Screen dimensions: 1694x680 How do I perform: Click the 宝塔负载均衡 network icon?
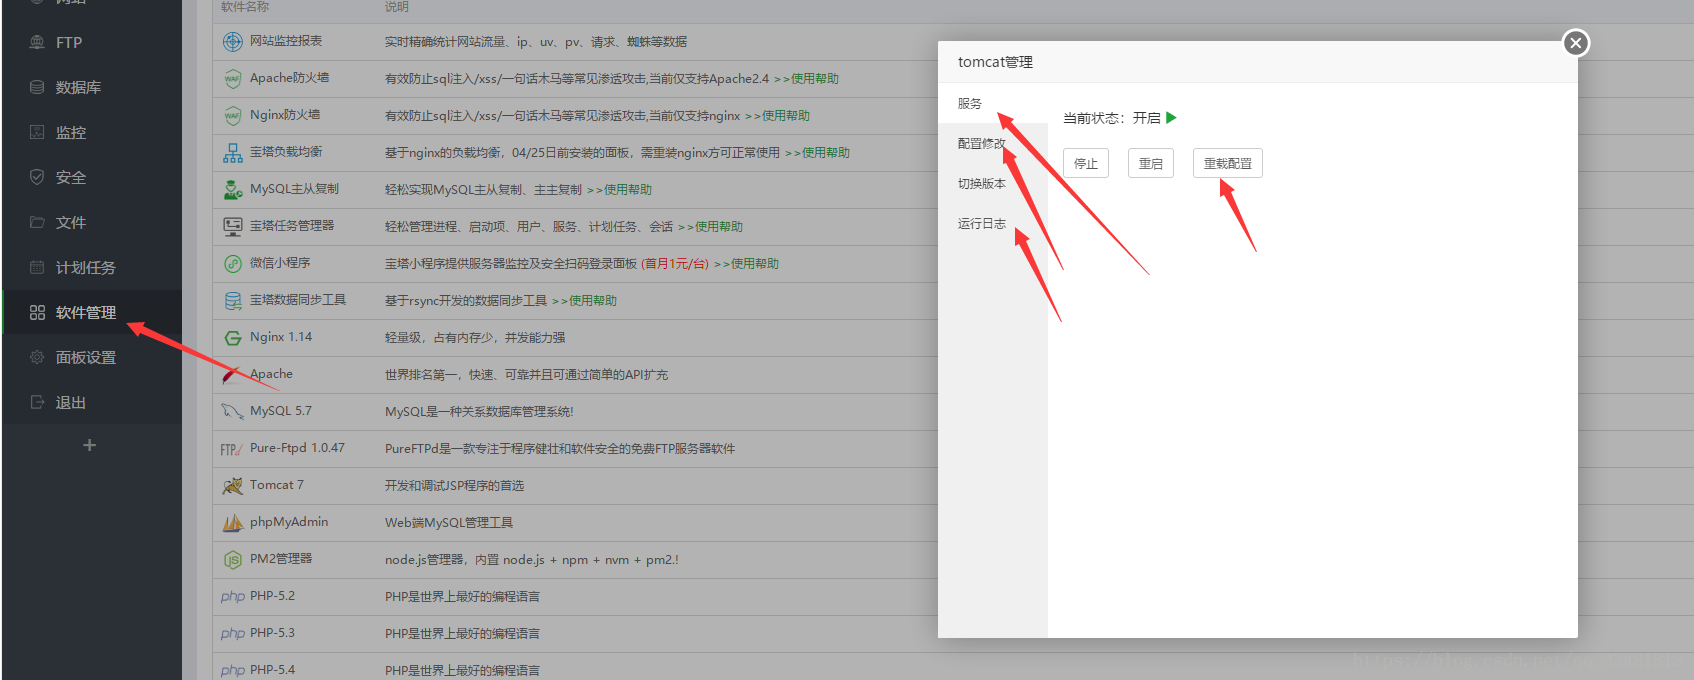(x=233, y=152)
